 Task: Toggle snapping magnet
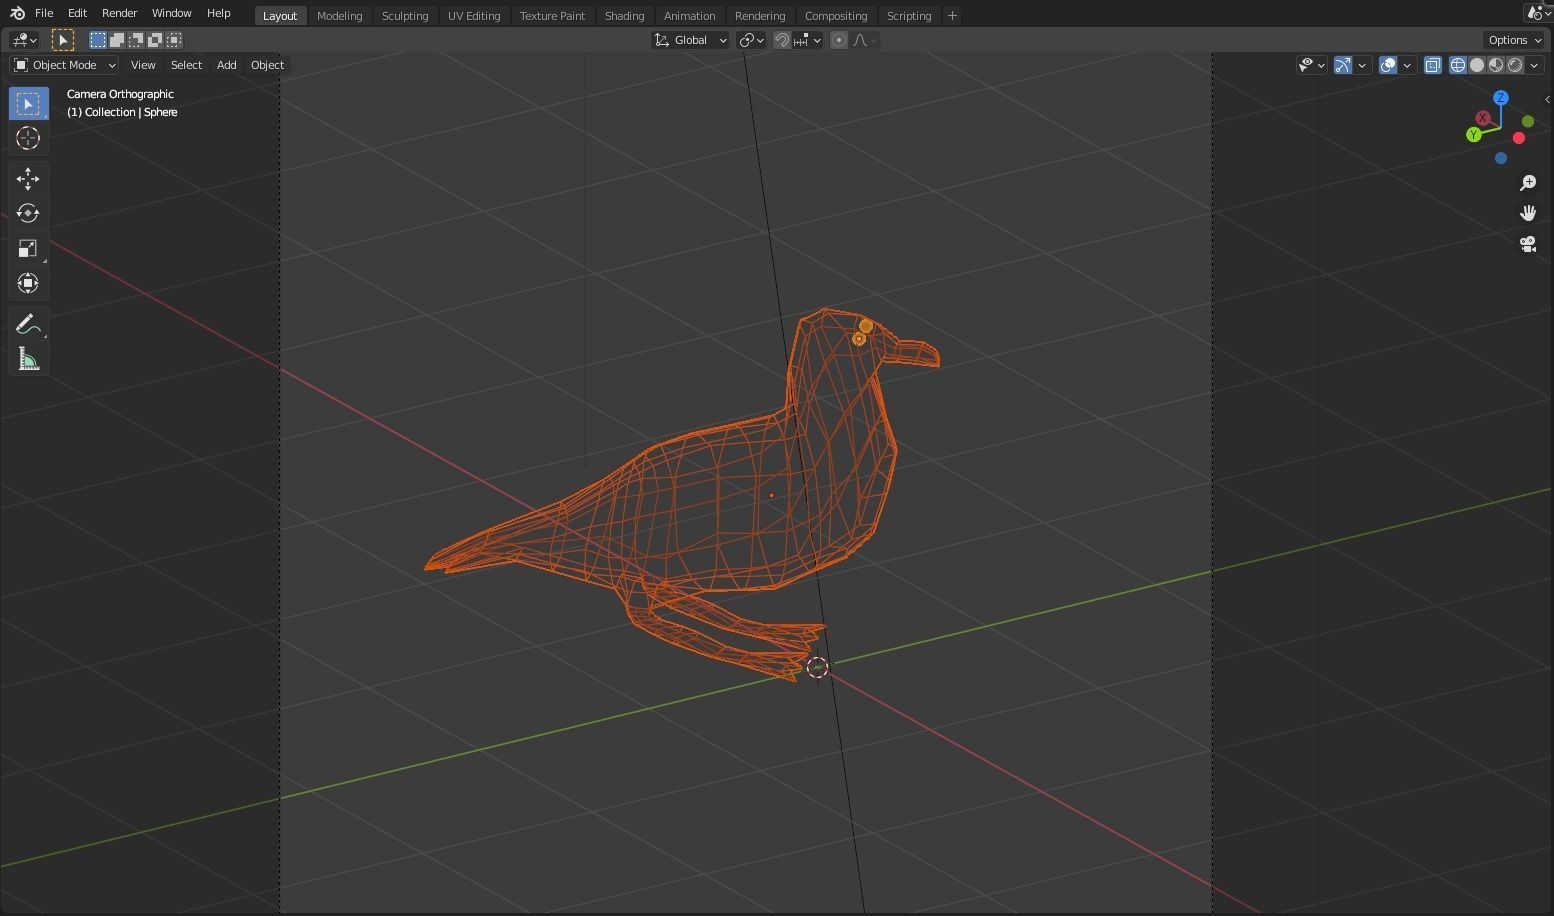coord(782,40)
